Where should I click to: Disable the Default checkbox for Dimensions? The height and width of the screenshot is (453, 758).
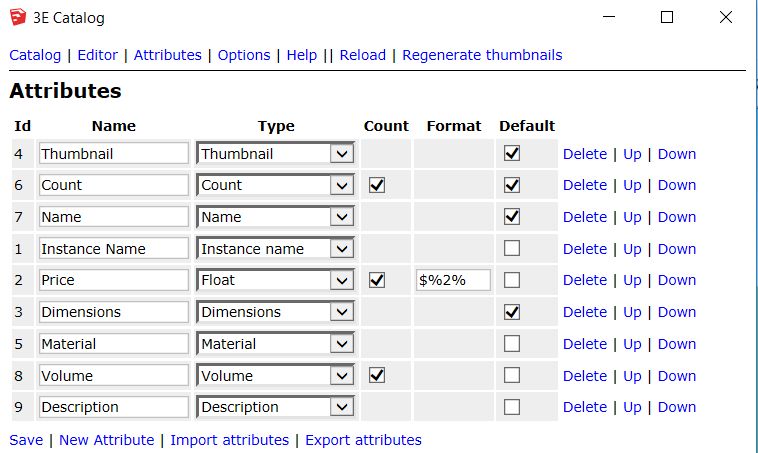click(512, 312)
